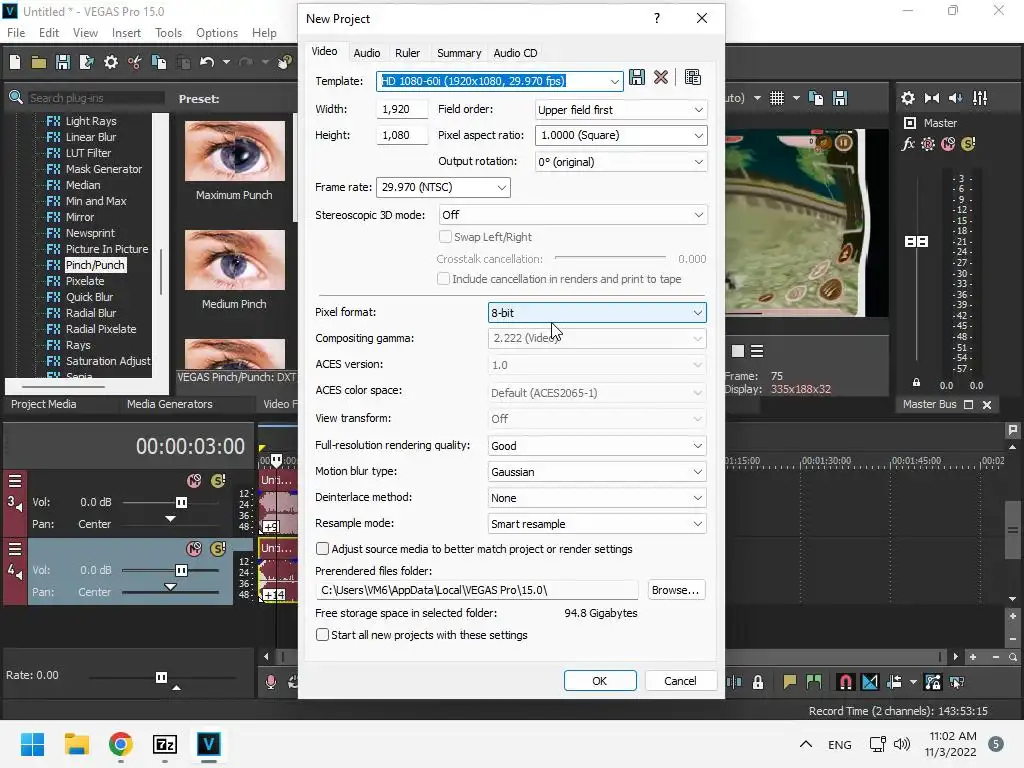Open the Resample mode dropdown
Viewport: 1024px width, 768px height.
pyautogui.click(x=597, y=524)
